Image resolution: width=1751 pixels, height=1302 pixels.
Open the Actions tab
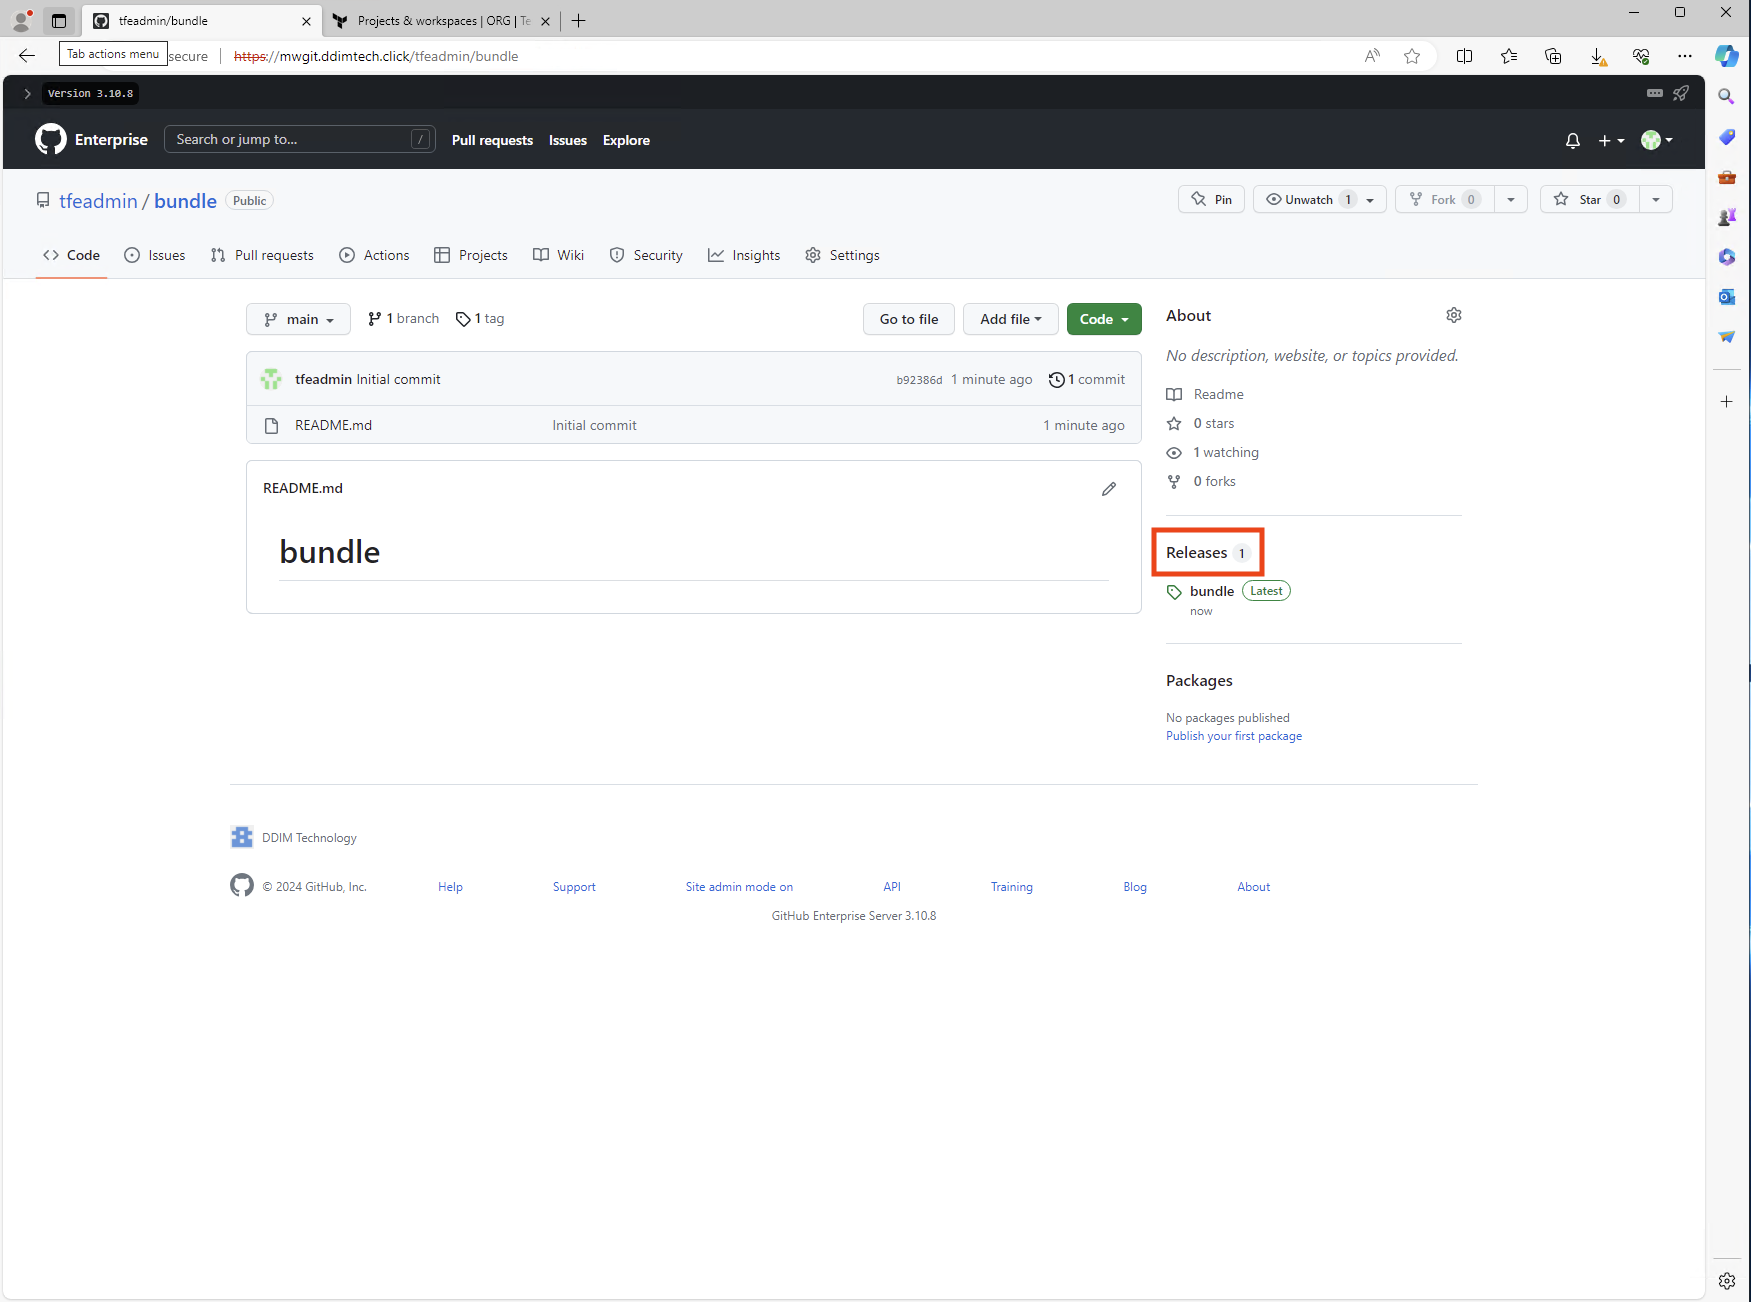click(x=374, y=255)
